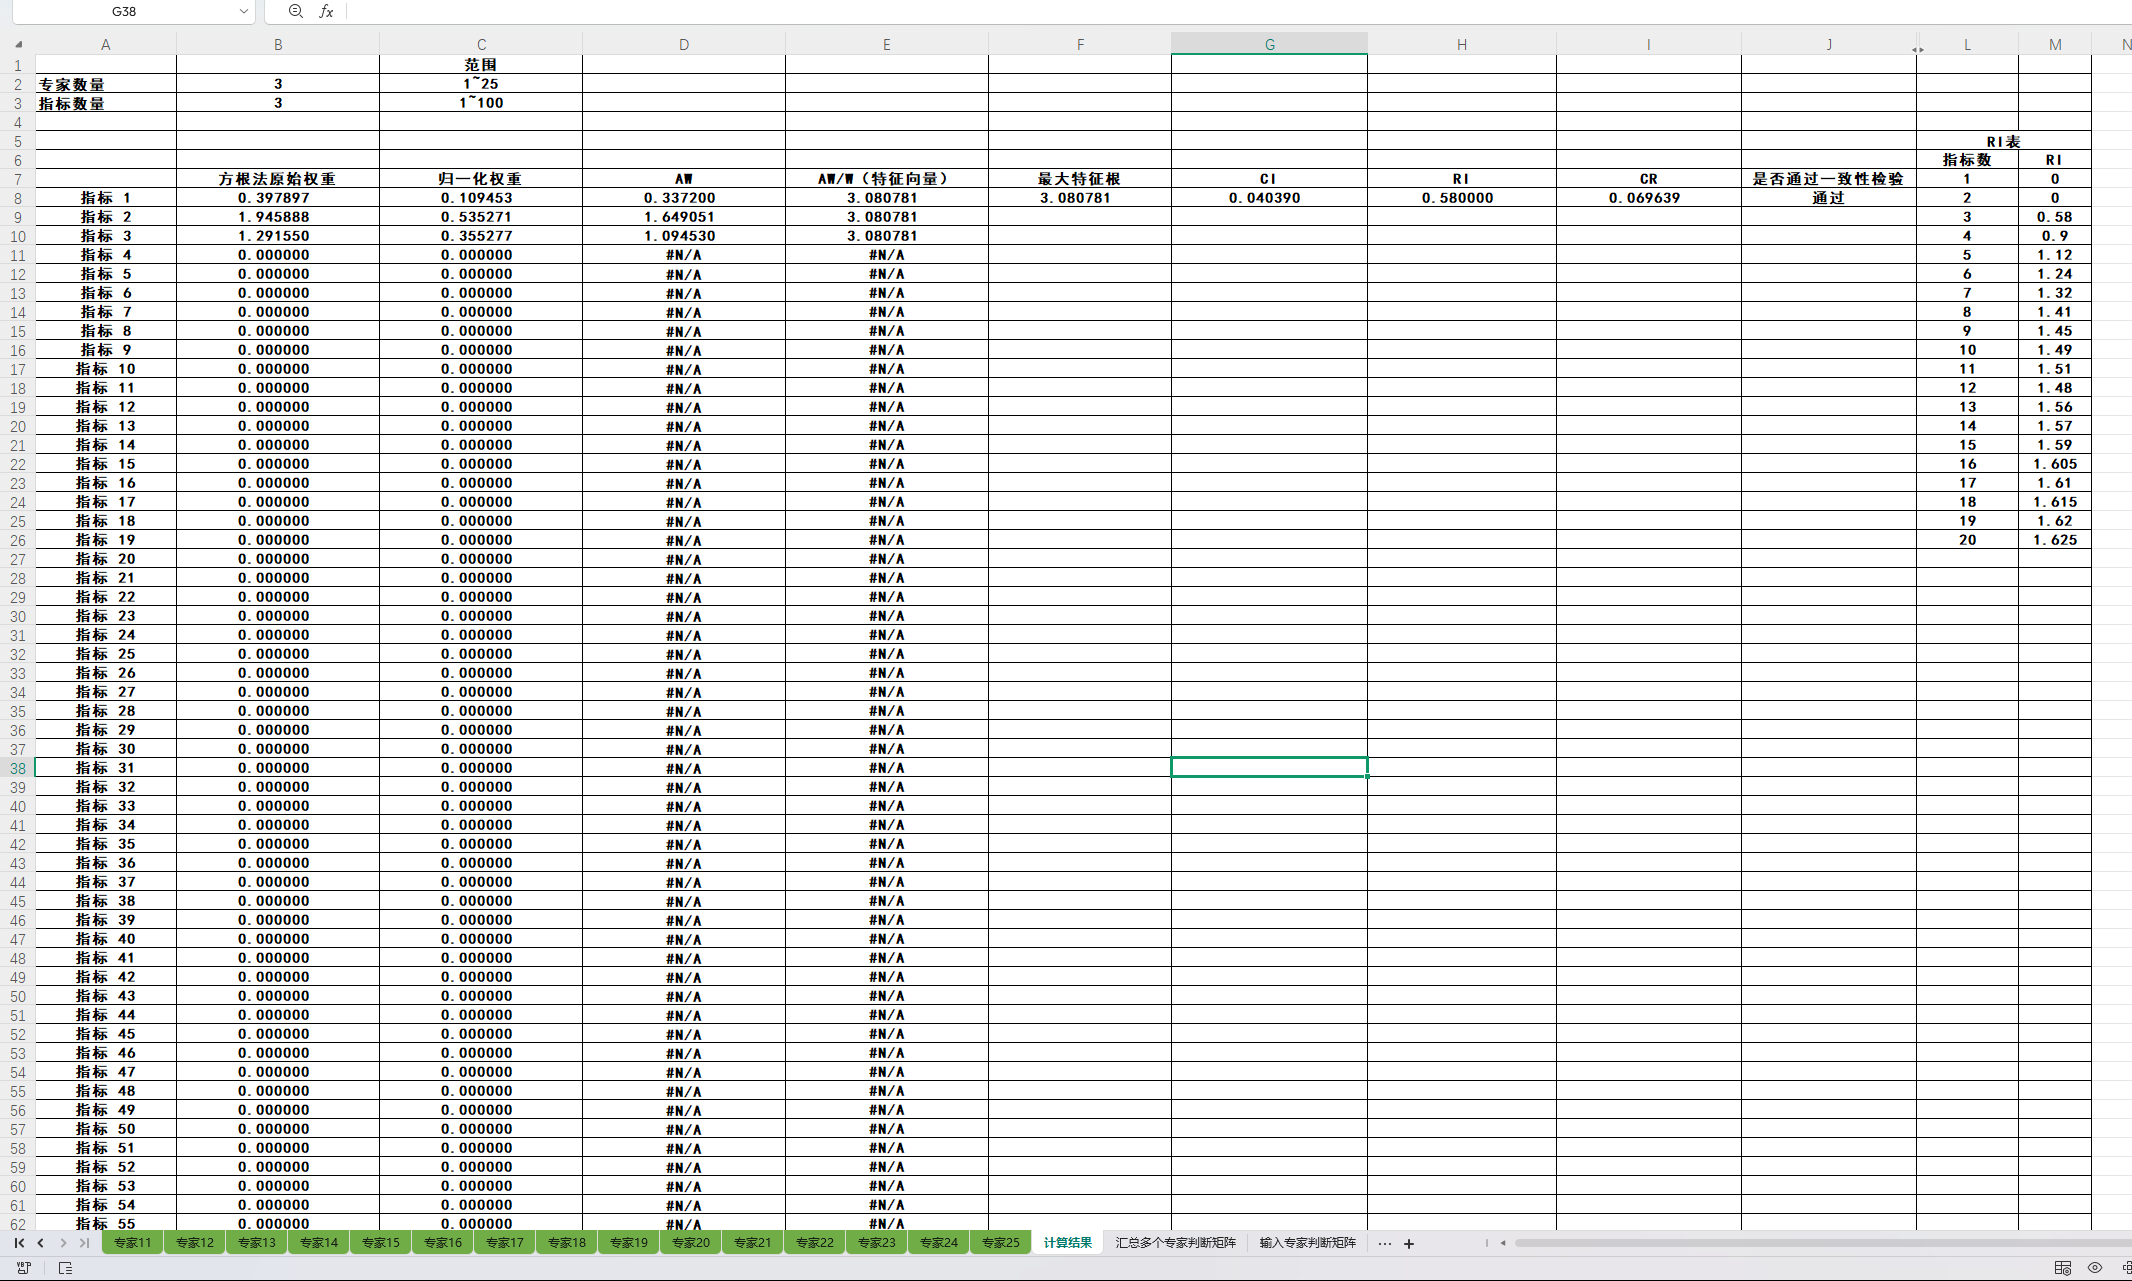
Task: Click the zoom magnifier icon in formula bar
Action: click(295, 11)
